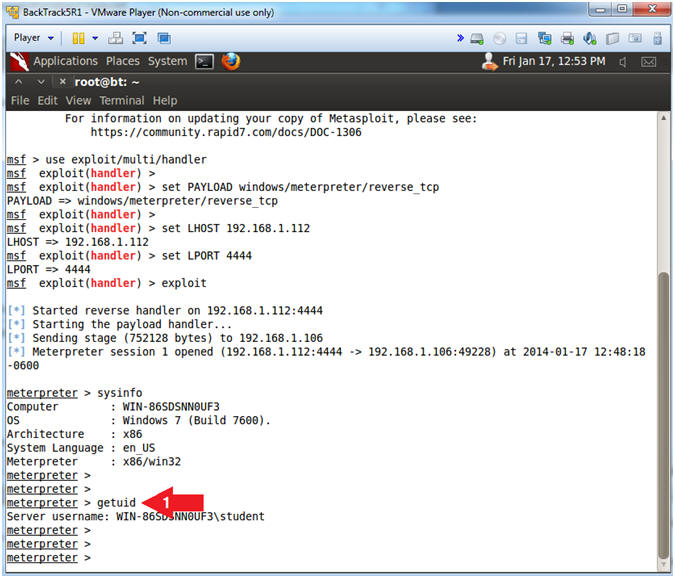Click 'set LPORT 4444' command text
Screen dimensions: 675x578
pos(207,256)
